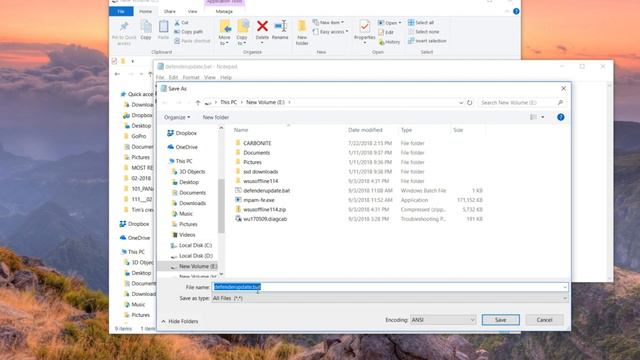Open the view options dropdown arrow
Image resolution: width=640 pixels, height=360 pixels.
coord(542,117)
